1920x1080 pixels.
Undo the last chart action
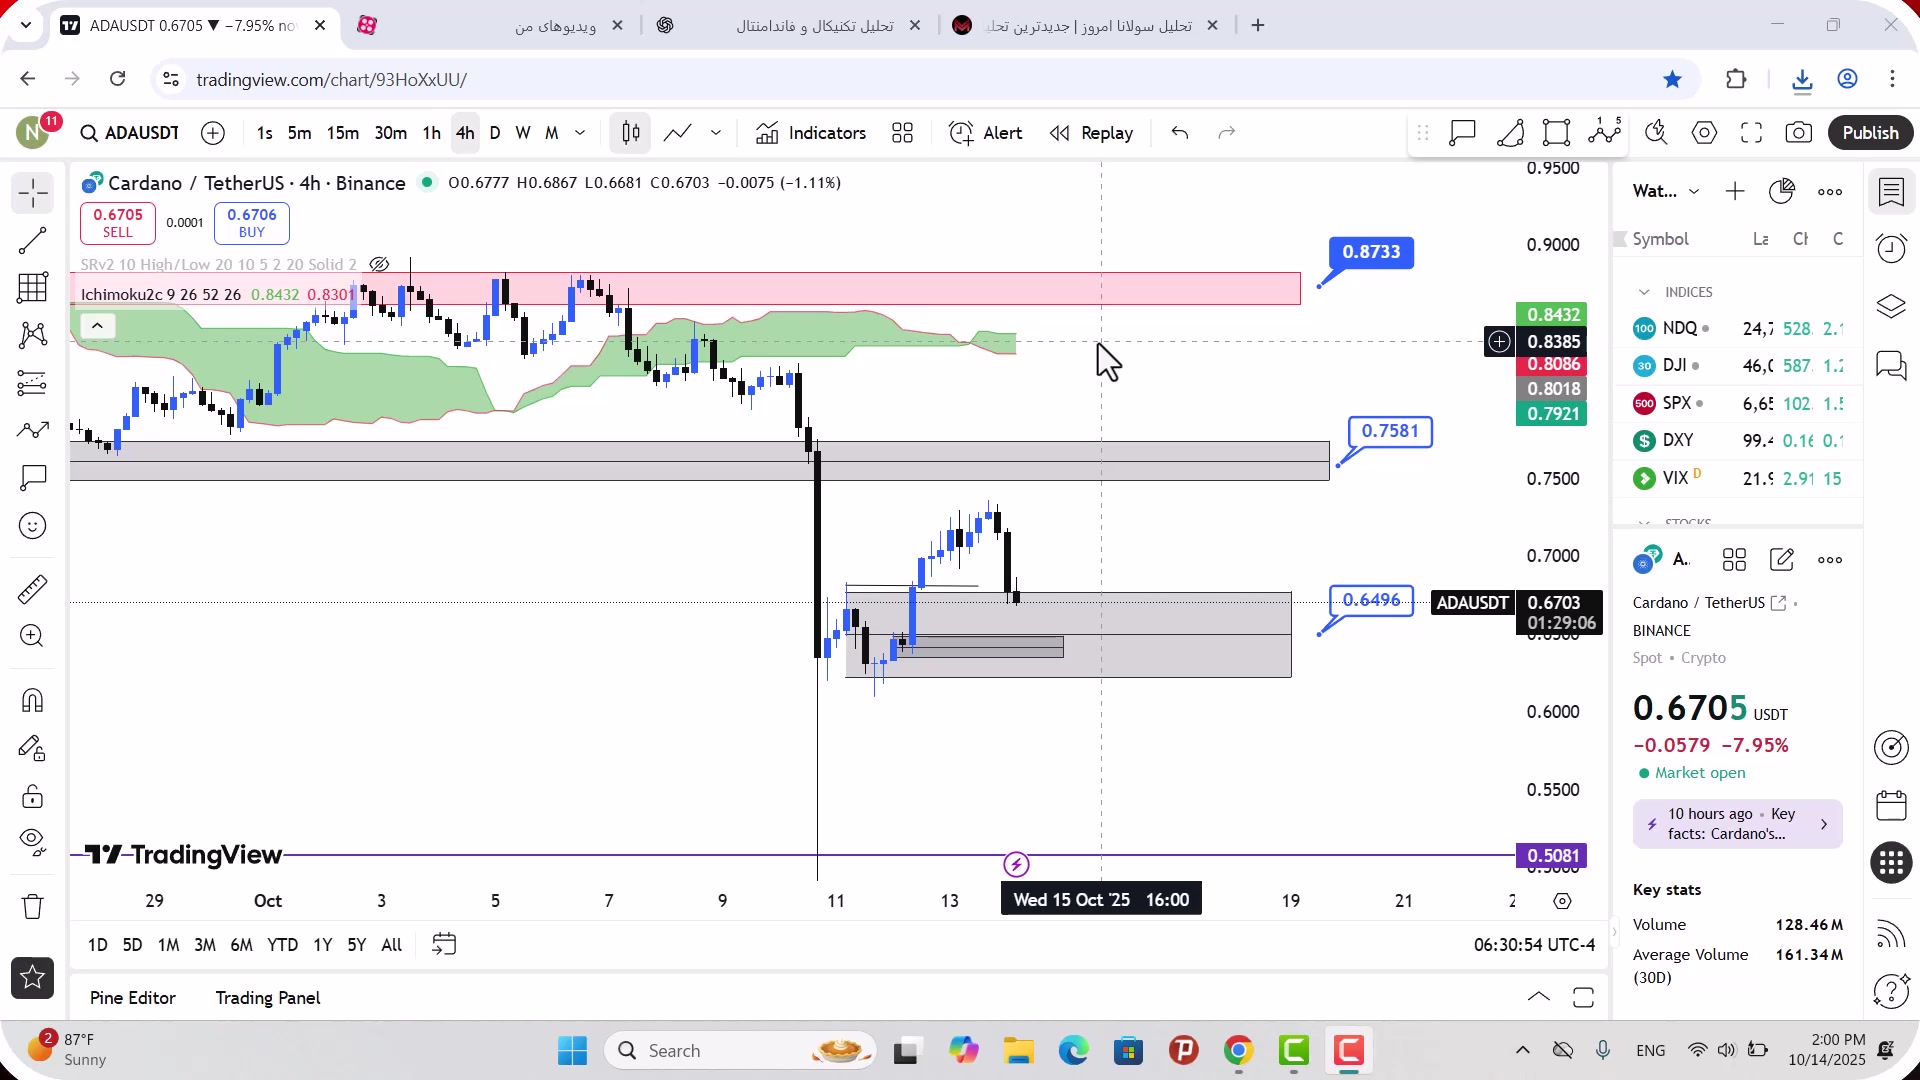pos(1180,133)
